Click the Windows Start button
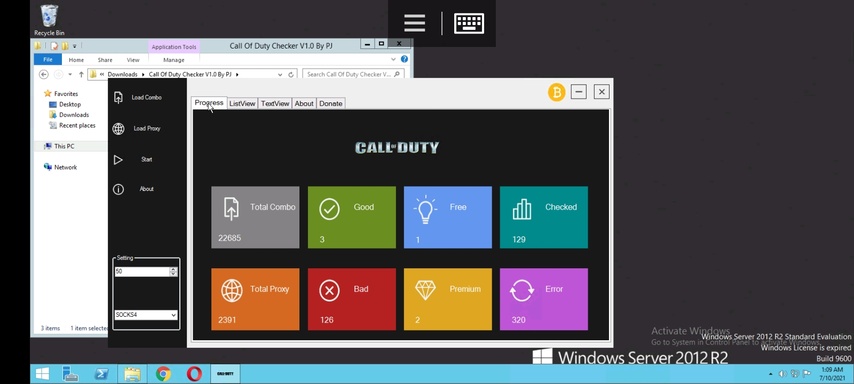 point(42,374)
